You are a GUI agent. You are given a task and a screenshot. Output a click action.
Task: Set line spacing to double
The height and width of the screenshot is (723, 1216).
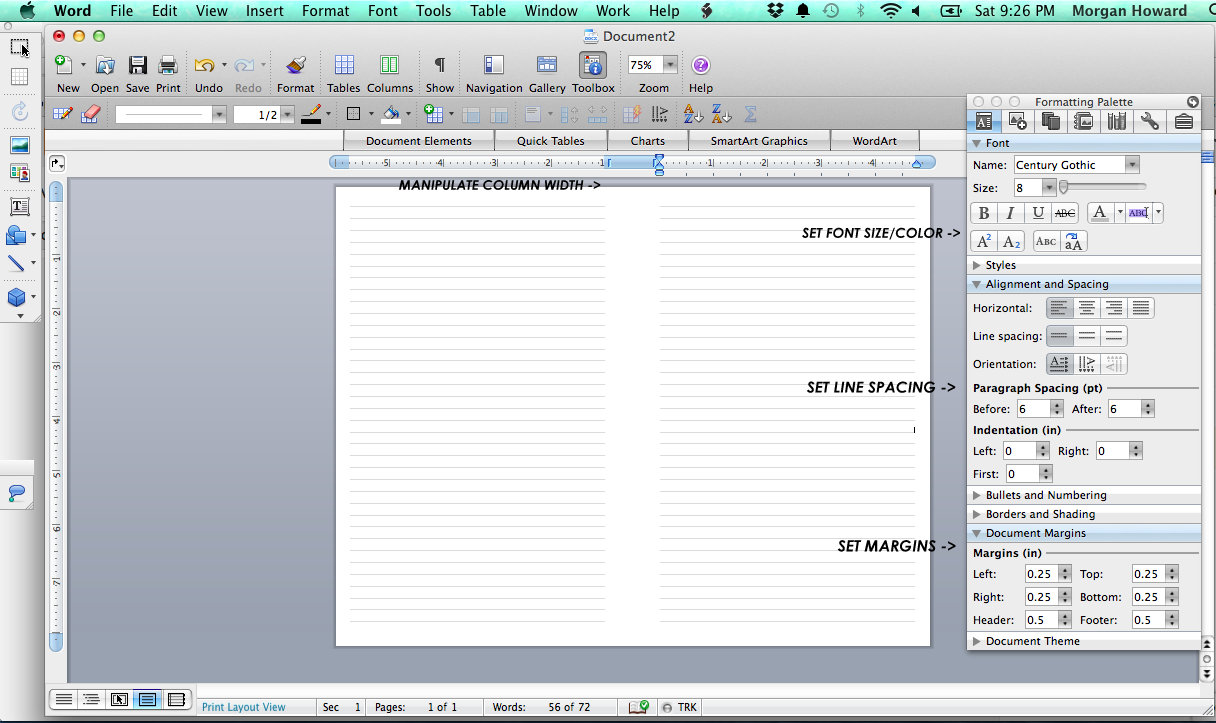[x=1114, y=336]
